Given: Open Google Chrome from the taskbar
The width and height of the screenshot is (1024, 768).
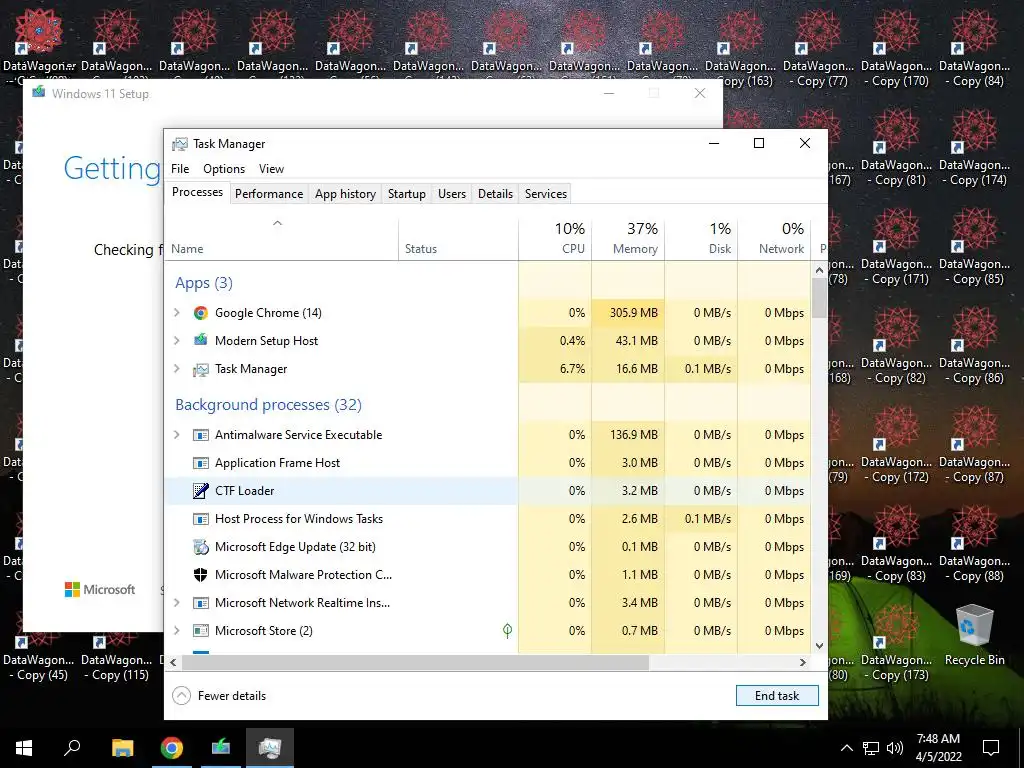Looking at the screenshot, I should tap(172, 748).
